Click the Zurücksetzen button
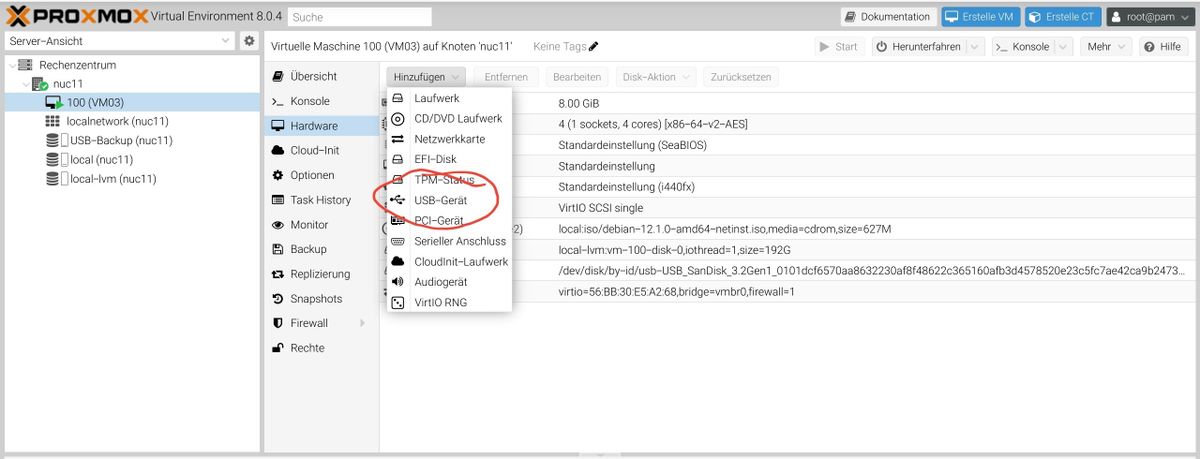 (740, 76)
